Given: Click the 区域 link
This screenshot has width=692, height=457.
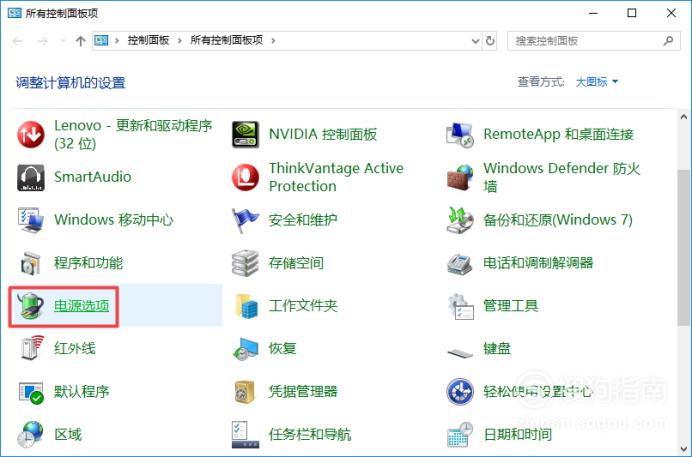Looking at the screenshot, I should (x=68, y=435).
